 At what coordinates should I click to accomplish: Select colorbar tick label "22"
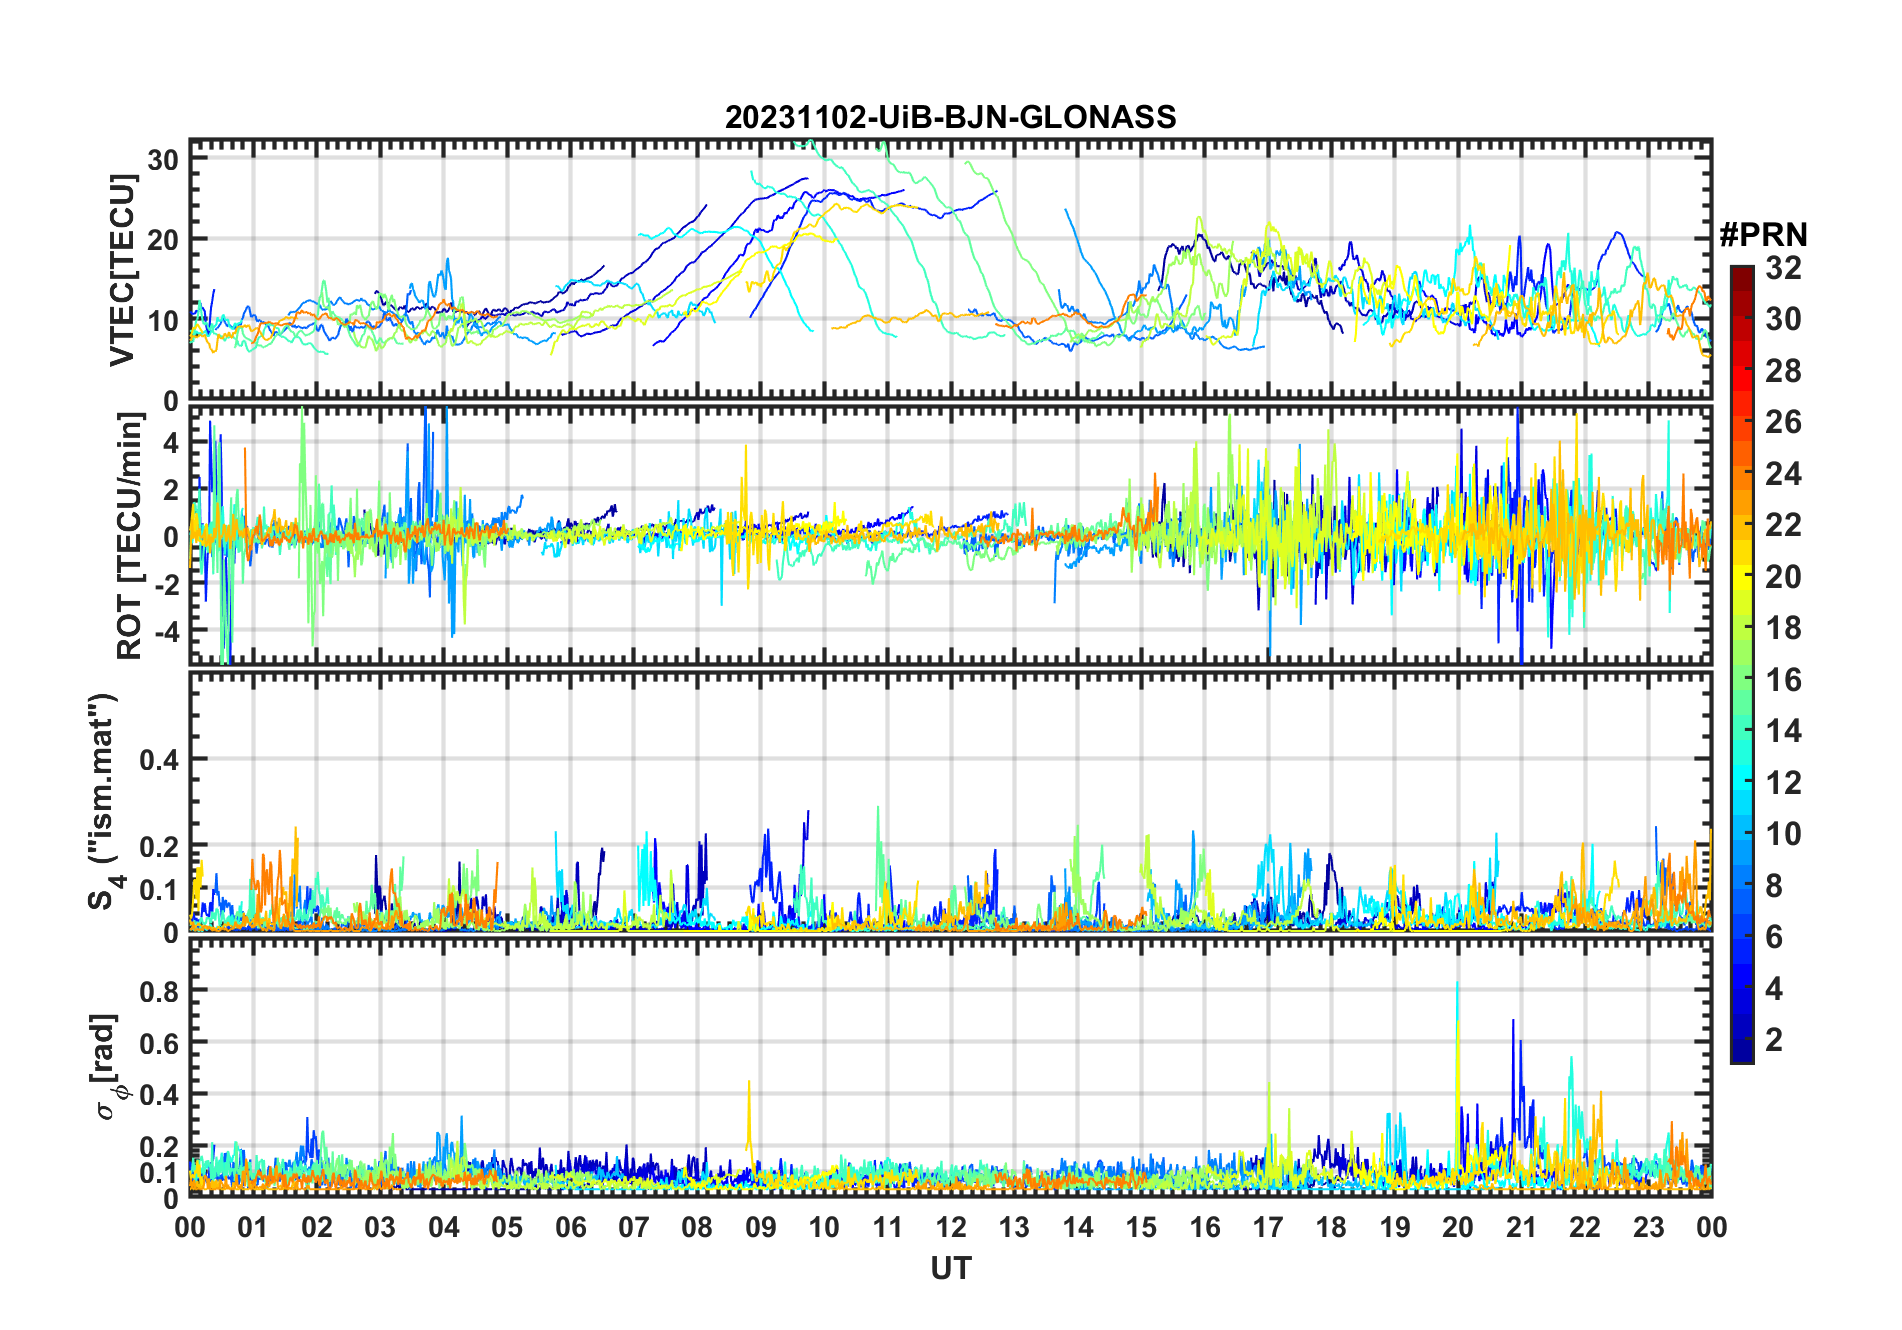tap(1783, 525)
